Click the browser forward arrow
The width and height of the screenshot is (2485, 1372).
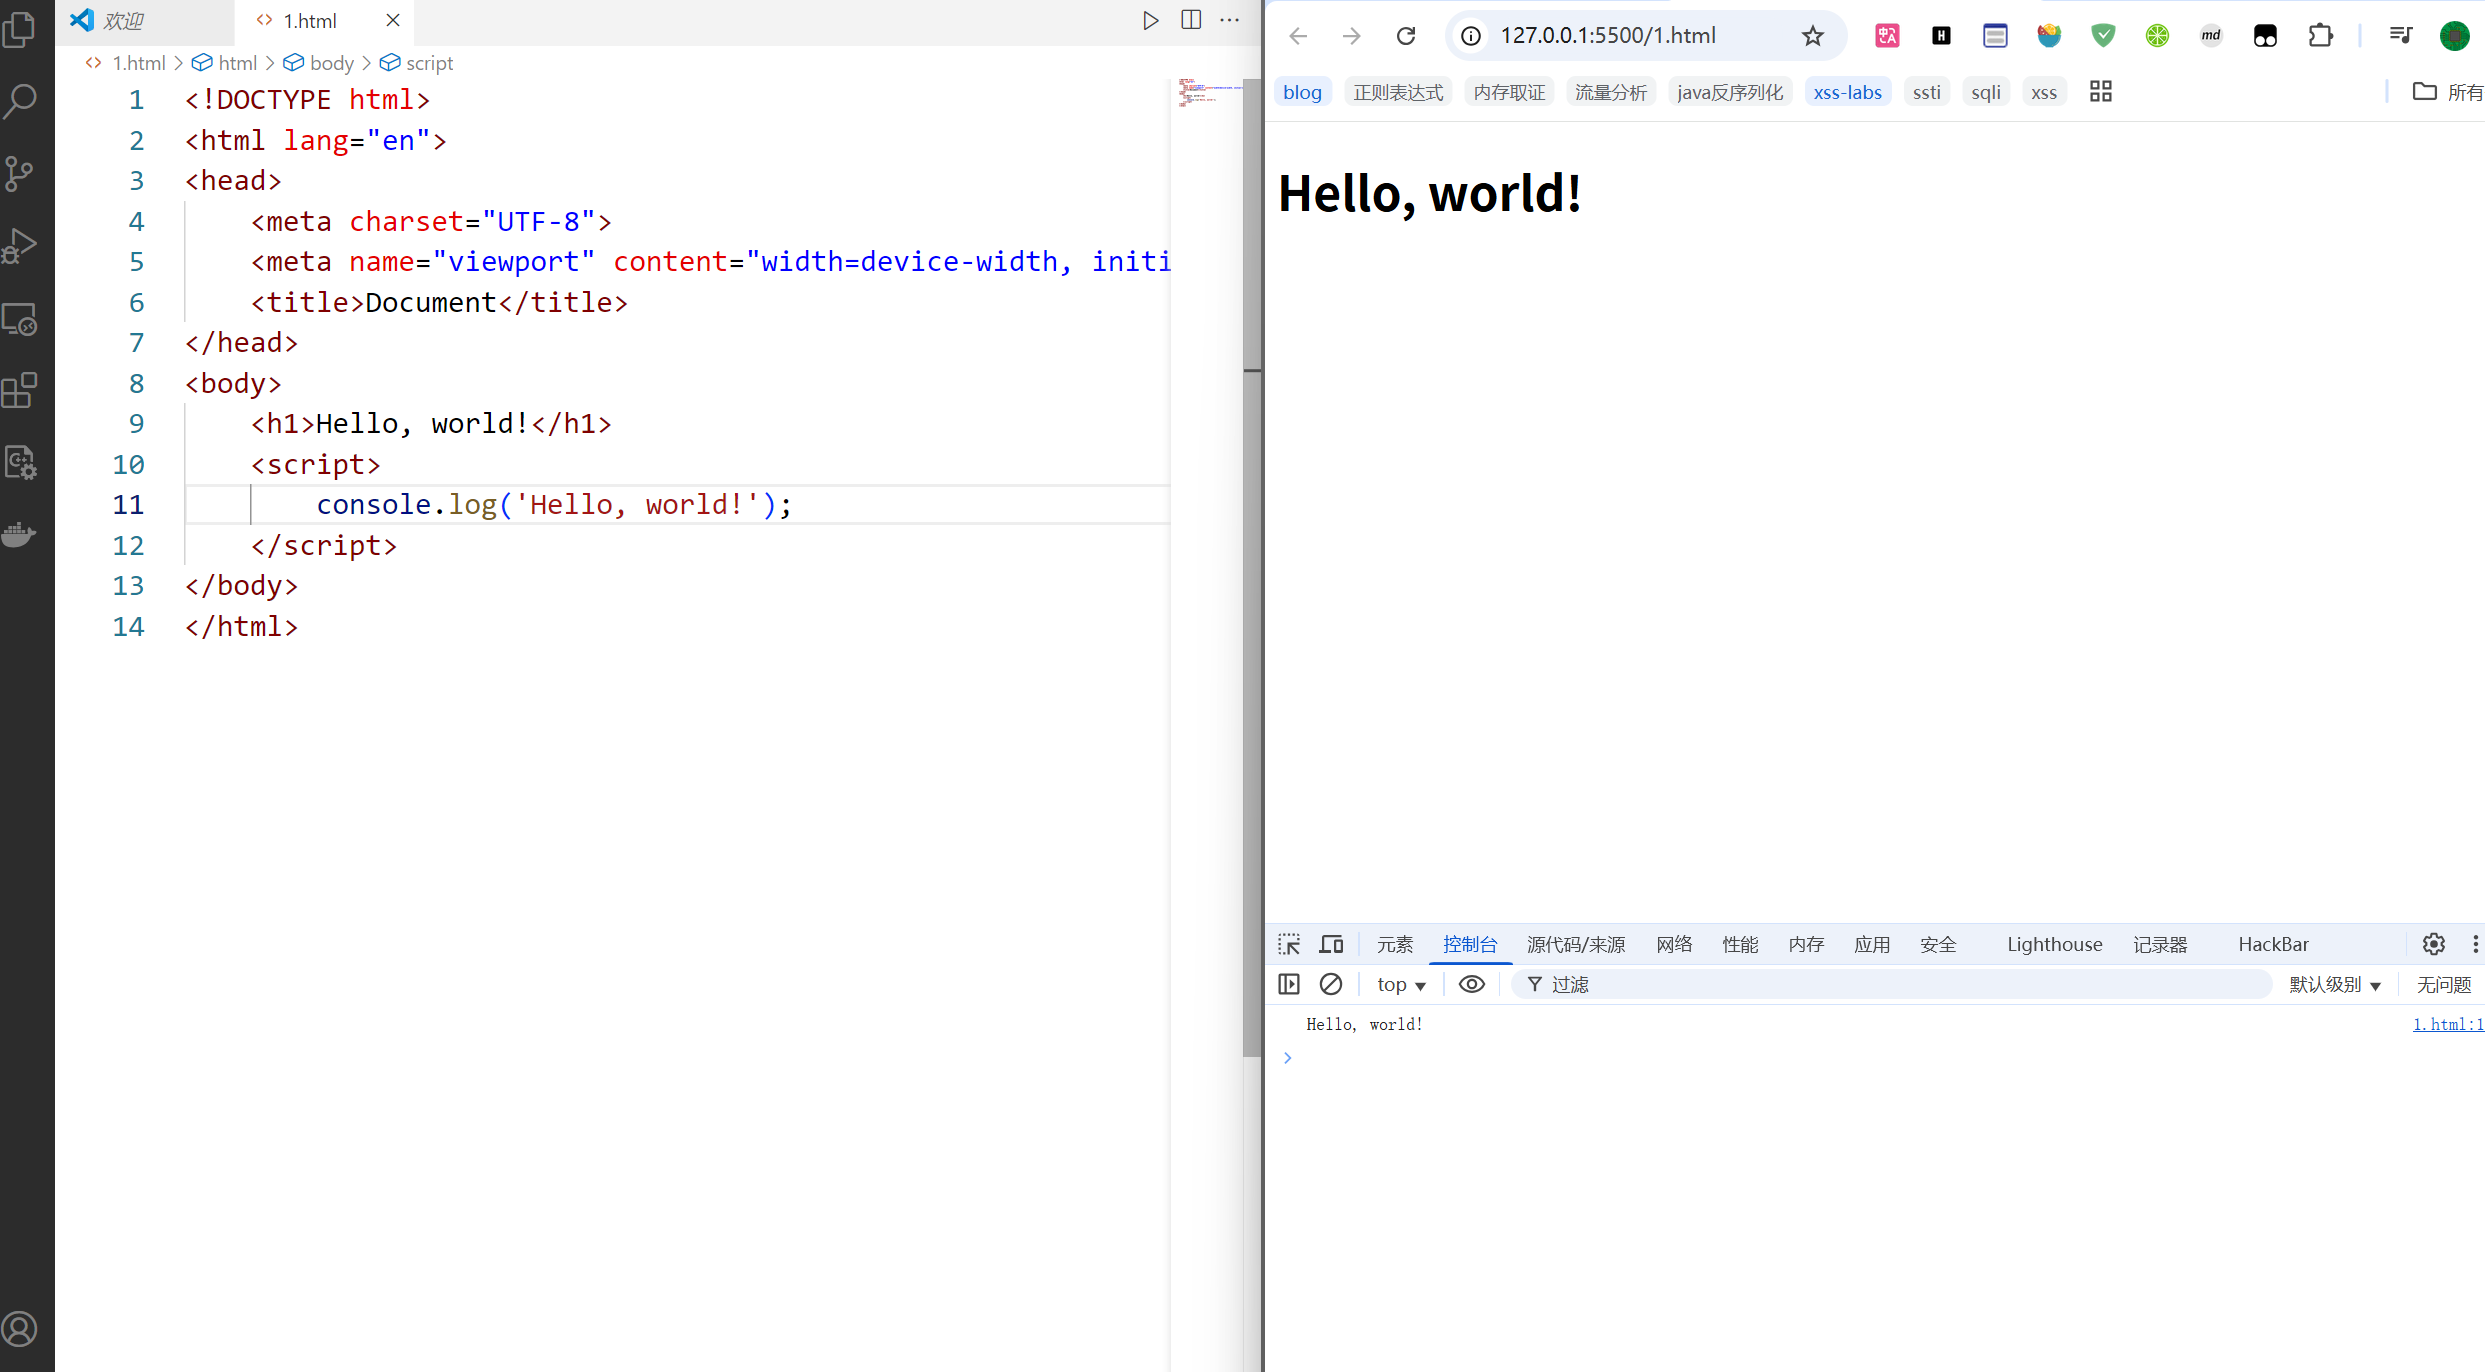(x=1352, y=36)
